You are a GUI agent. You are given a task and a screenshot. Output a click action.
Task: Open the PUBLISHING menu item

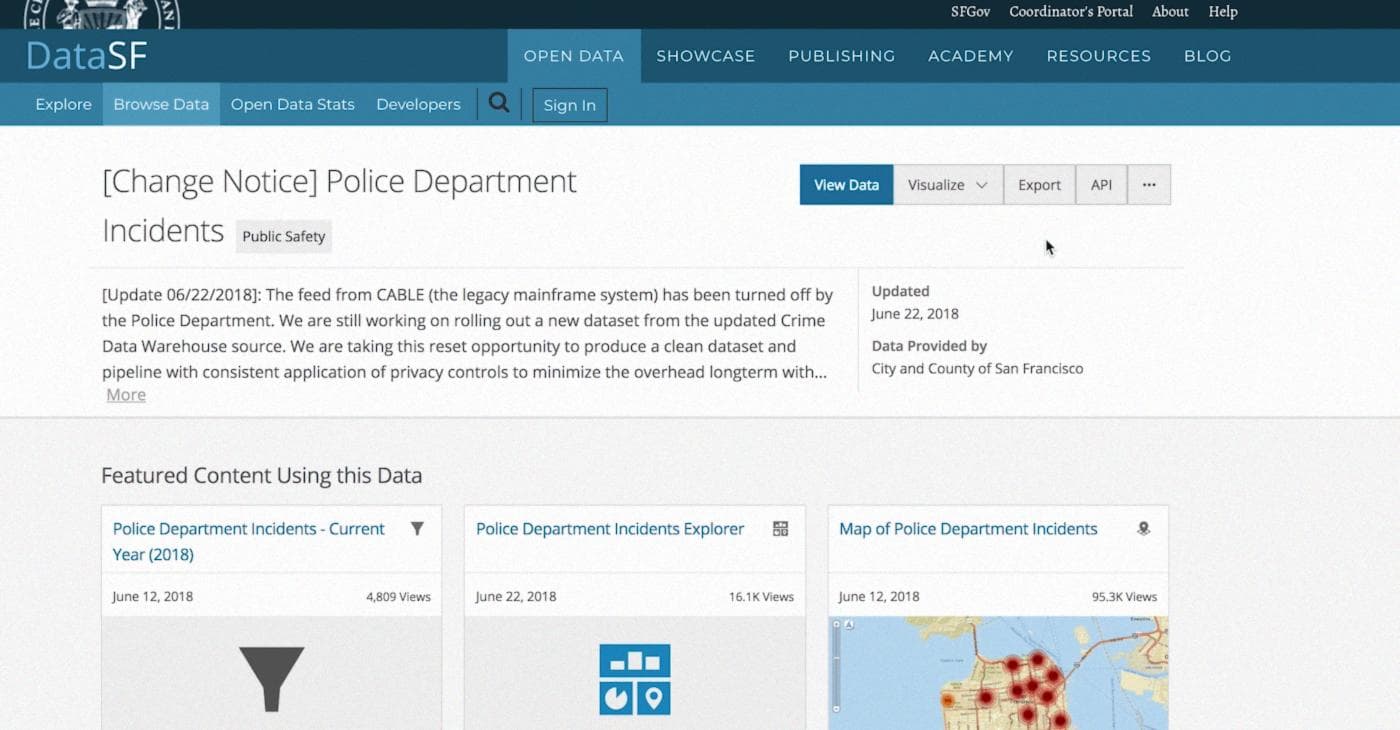click(842, 56)
